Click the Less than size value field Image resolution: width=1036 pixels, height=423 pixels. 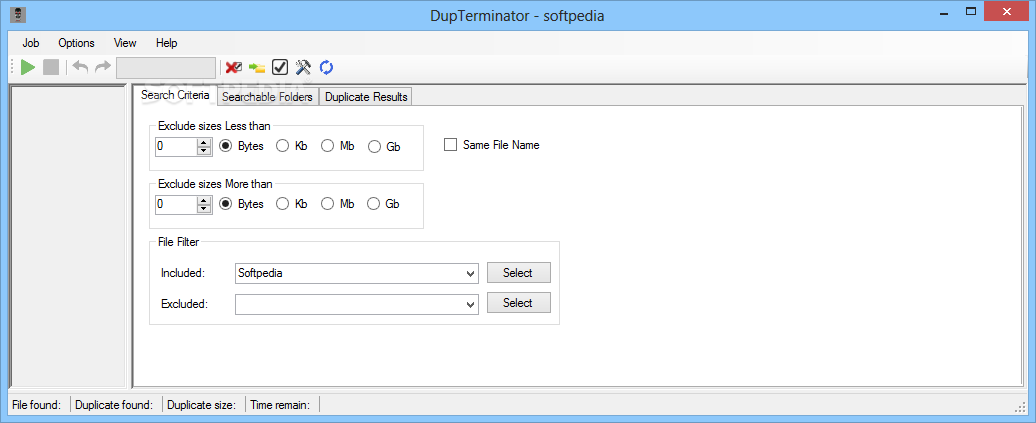(x=176, y=146)
